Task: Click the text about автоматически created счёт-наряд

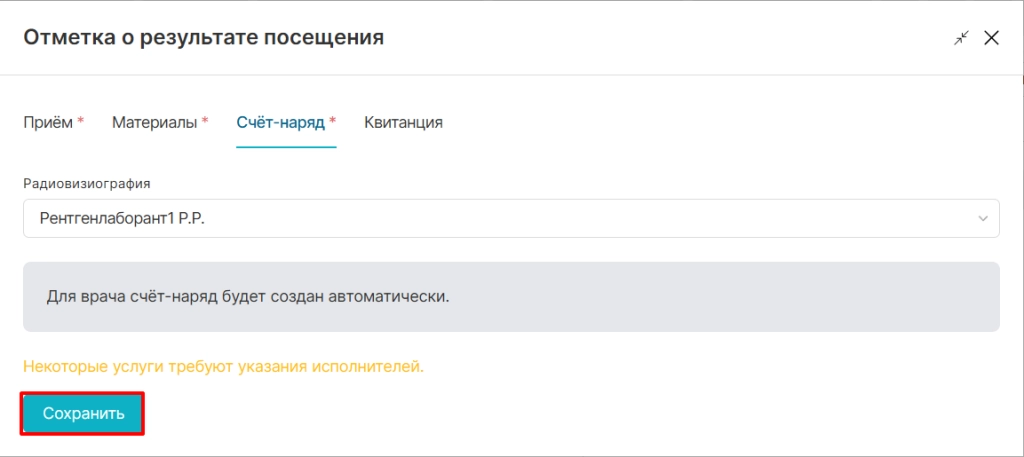Action: [249, 297]
